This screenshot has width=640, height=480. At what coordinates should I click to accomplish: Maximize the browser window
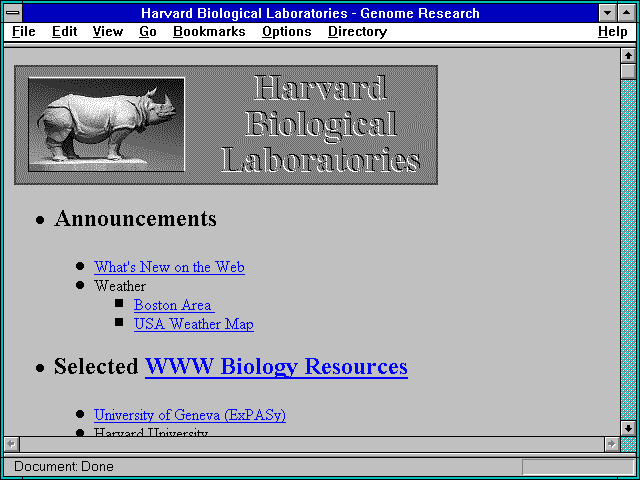(x=627, y=13)
